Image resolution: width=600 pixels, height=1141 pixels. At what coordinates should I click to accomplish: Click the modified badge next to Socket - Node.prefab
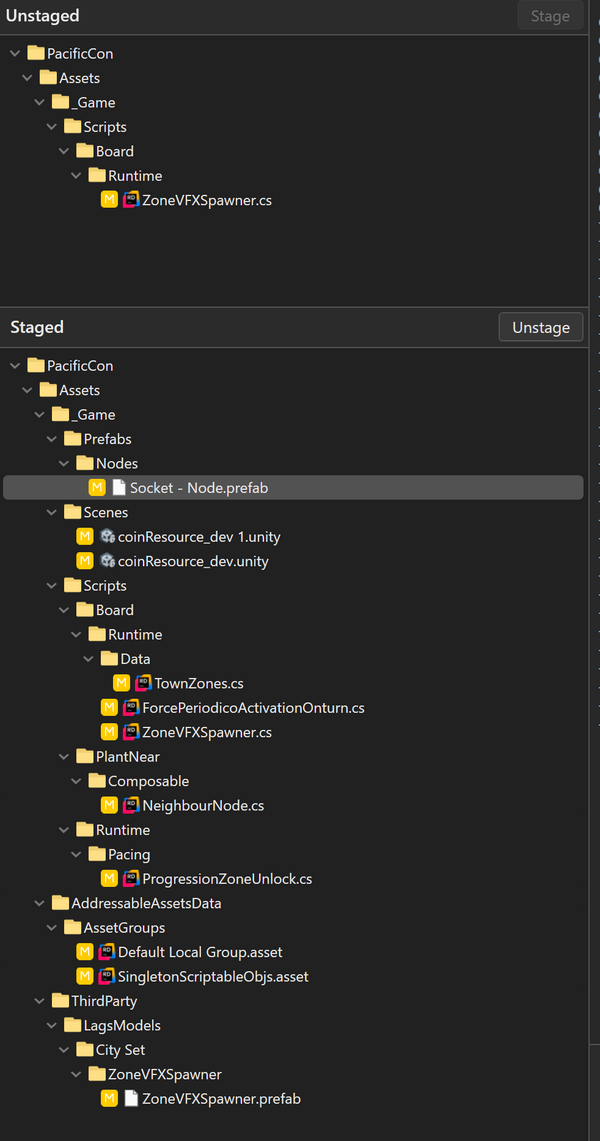(x=97, y=488)
